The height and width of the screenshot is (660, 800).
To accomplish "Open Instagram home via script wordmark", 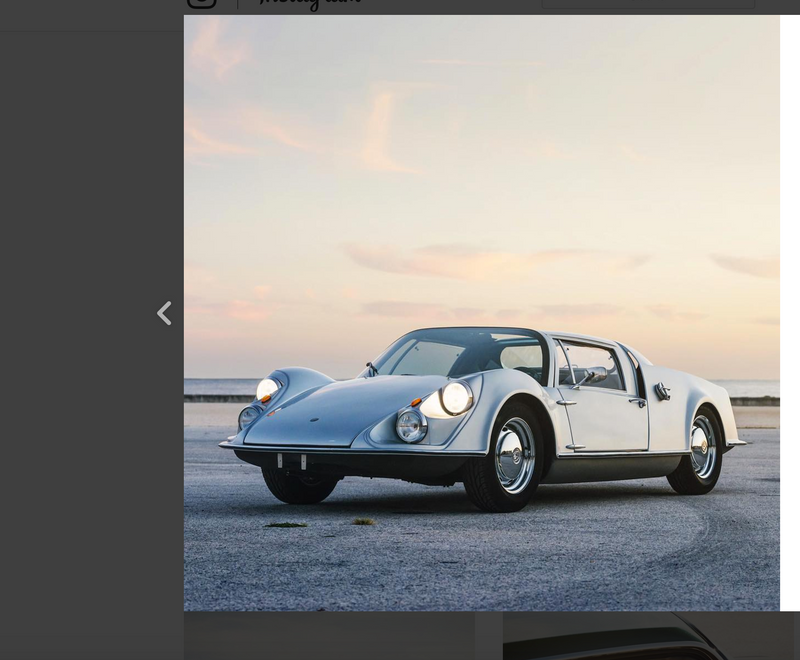I will pyautogui.click(x=310, y=4).
